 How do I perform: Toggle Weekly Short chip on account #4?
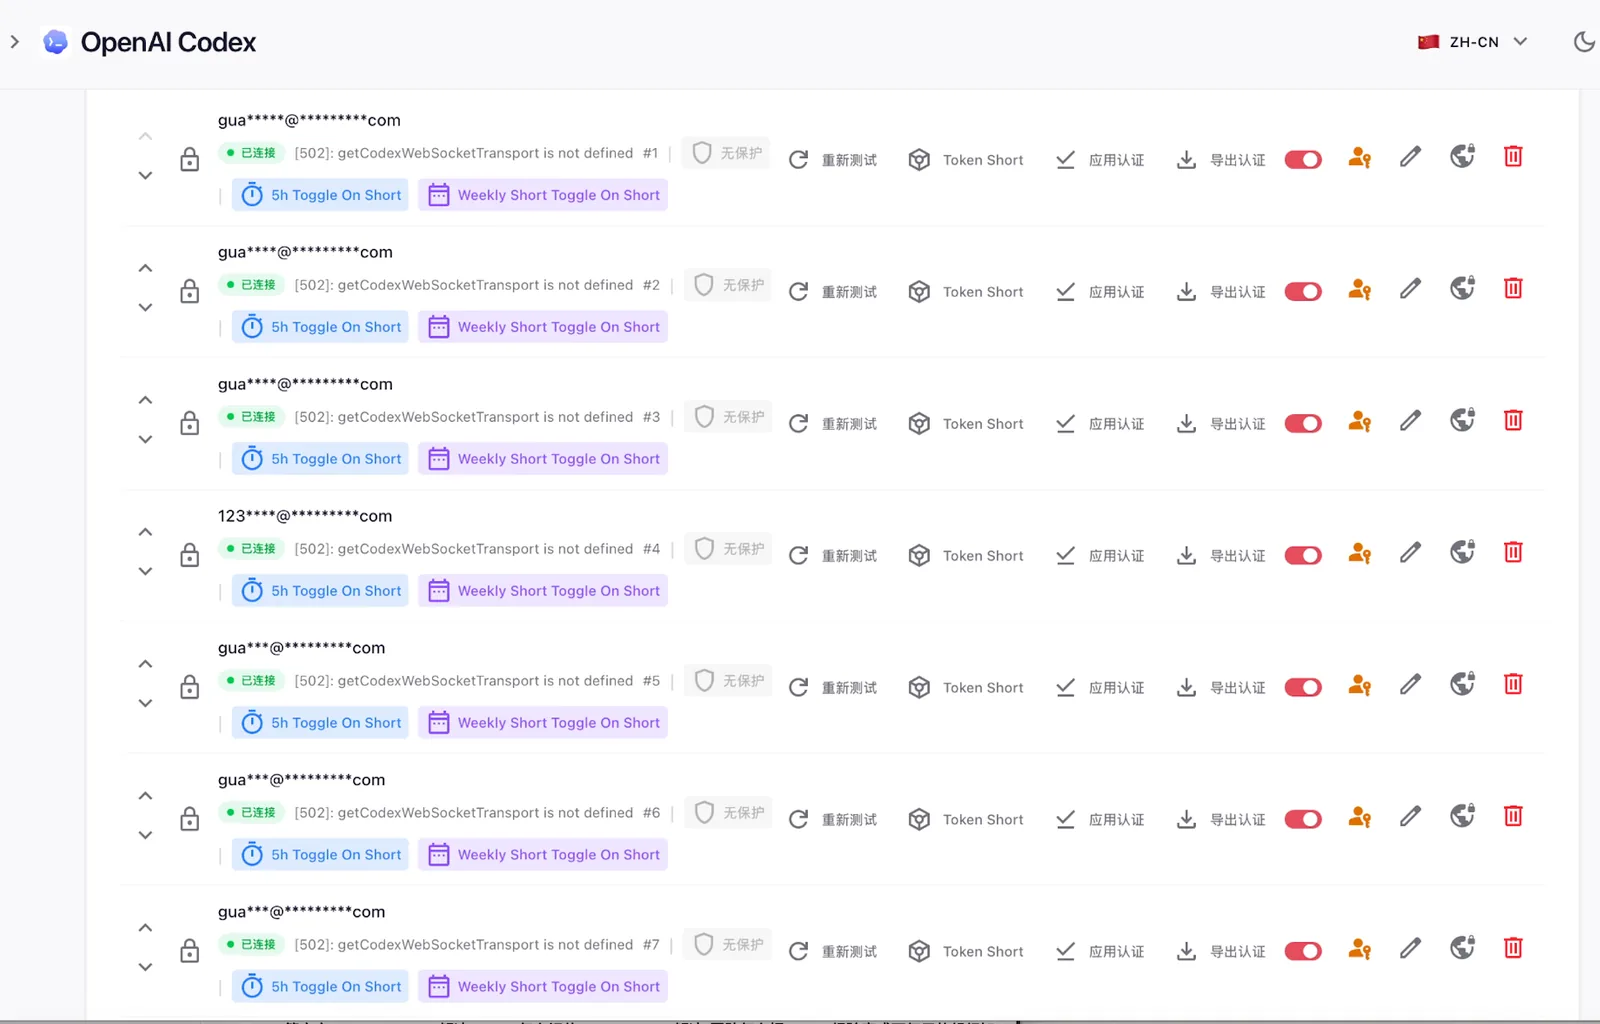click(543, 591)
